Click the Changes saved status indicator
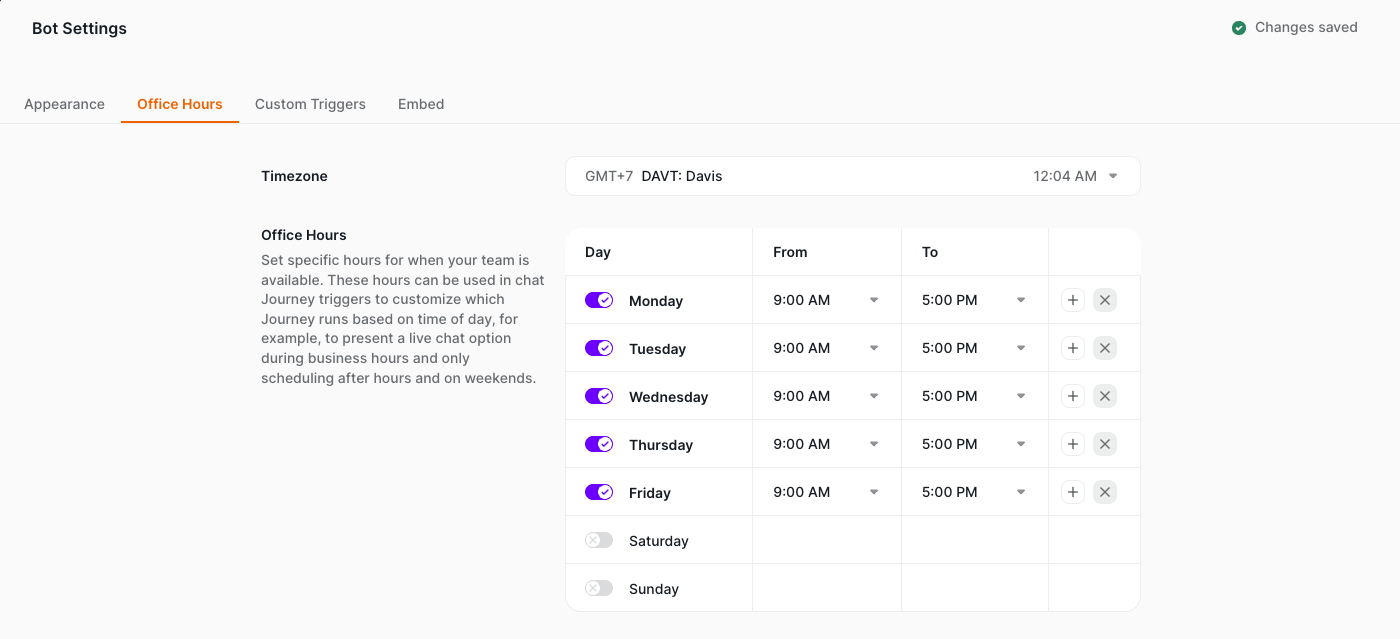 click(1294, 28)
